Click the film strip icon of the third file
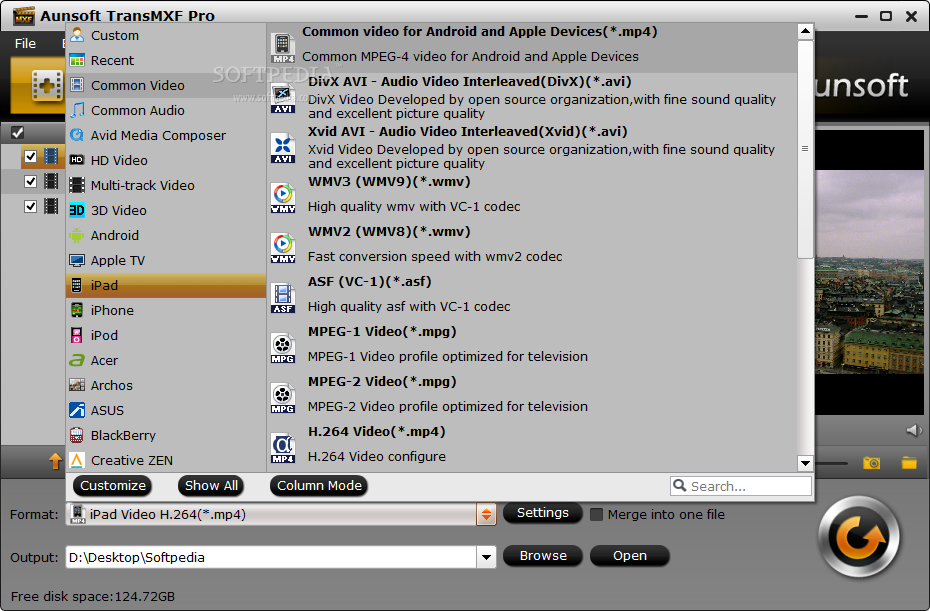 (52, 206)
